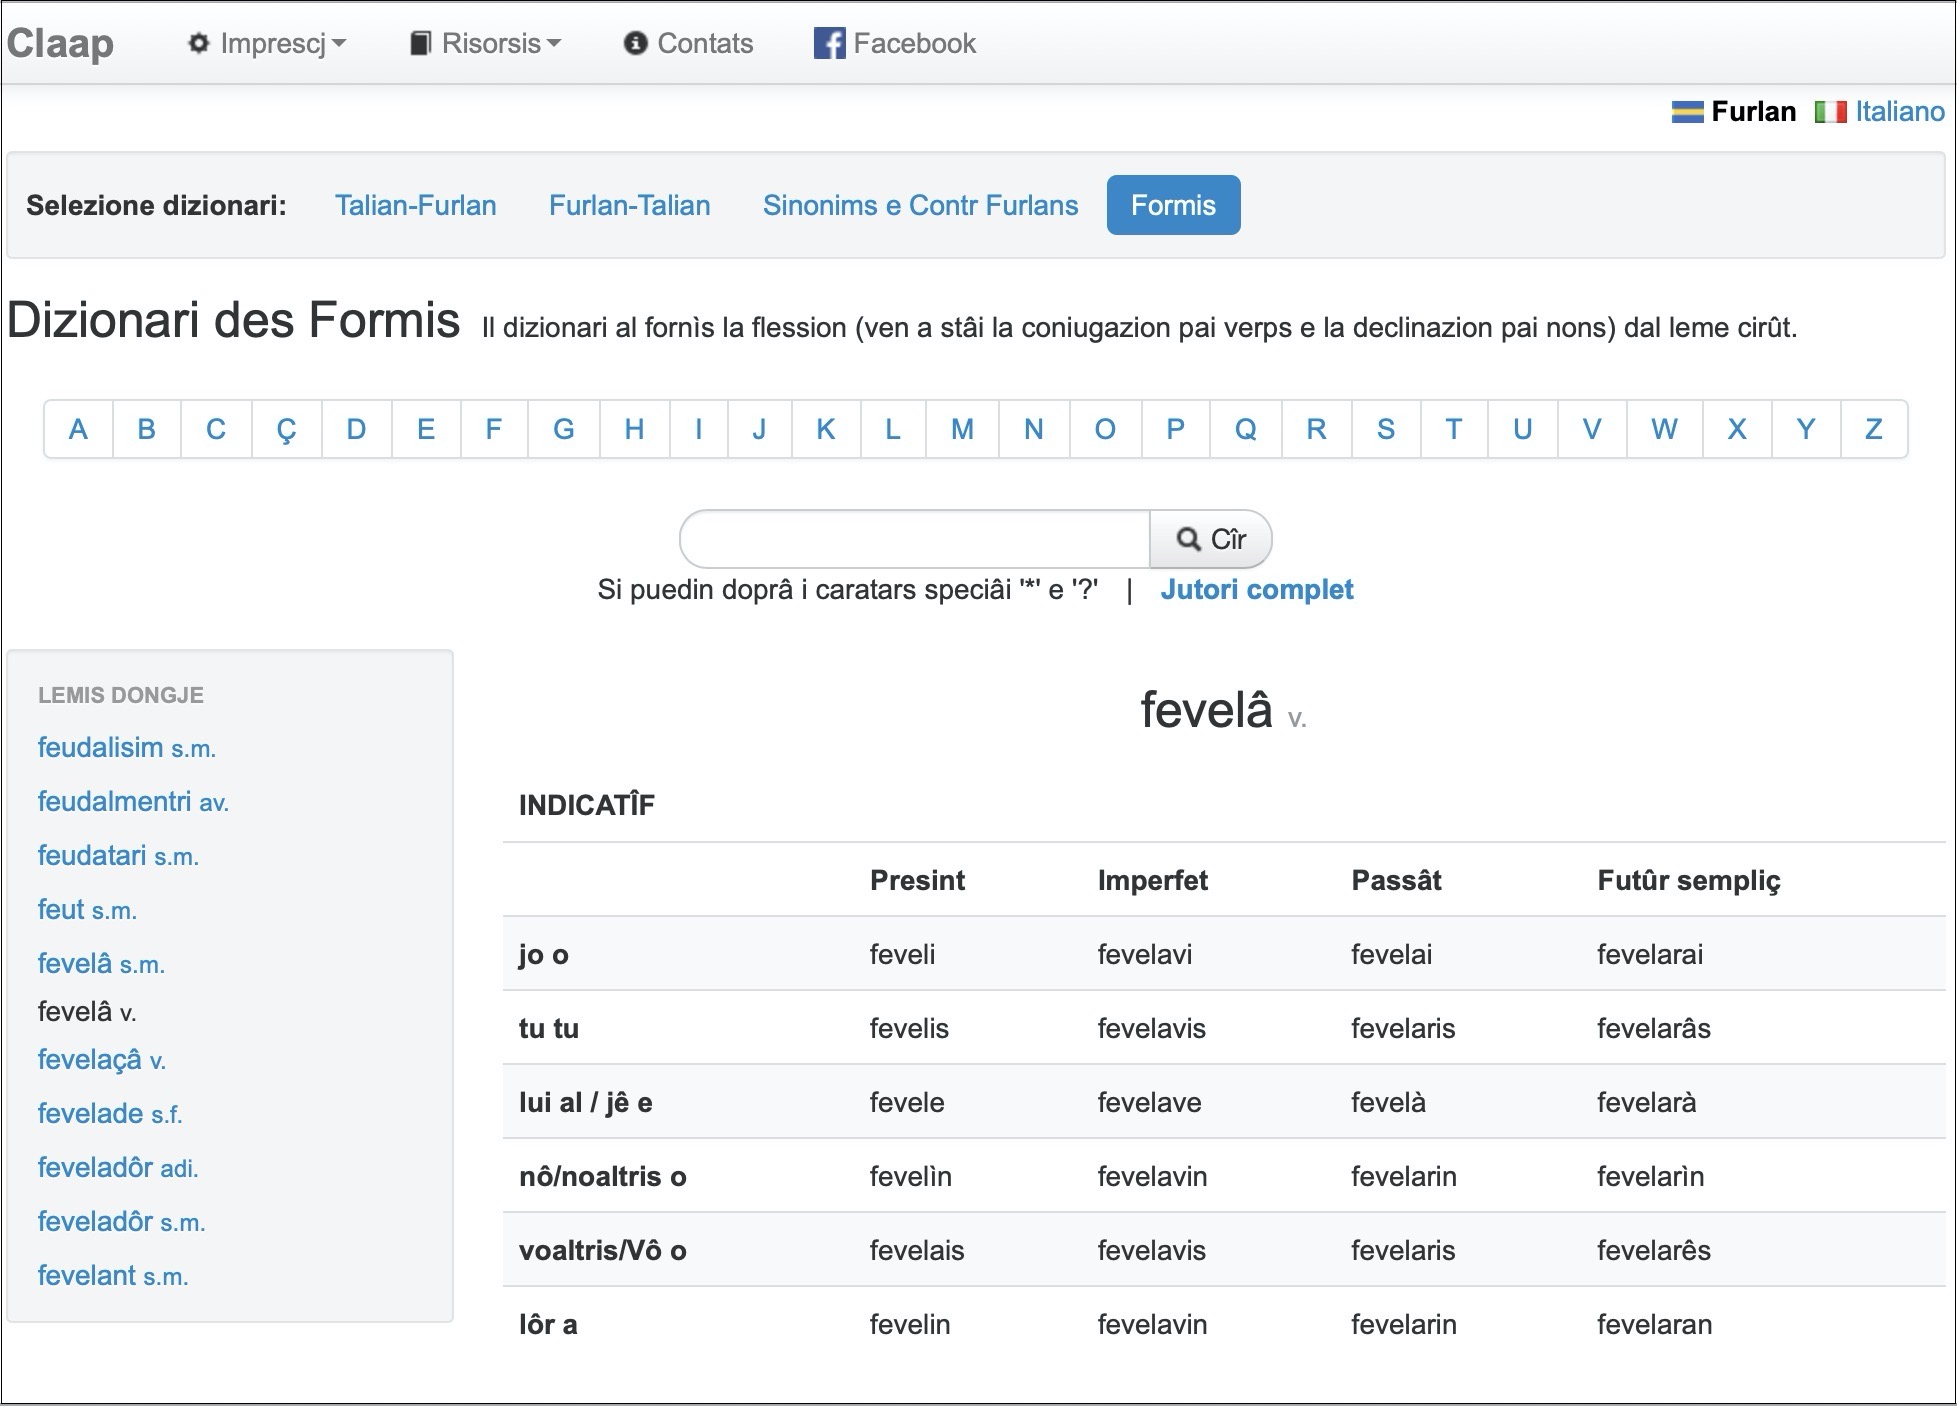
Task: Open the Contats page
Action: [688, 43]
